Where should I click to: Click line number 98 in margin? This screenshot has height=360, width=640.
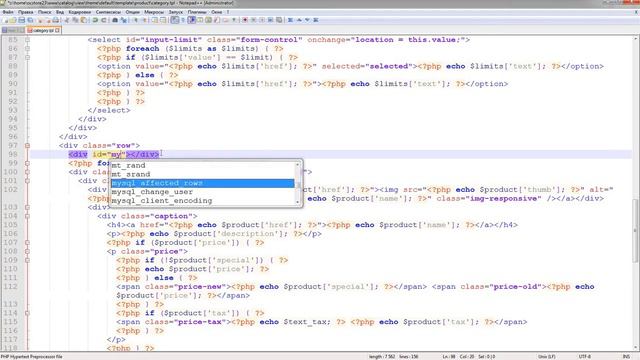coord(13,154)
